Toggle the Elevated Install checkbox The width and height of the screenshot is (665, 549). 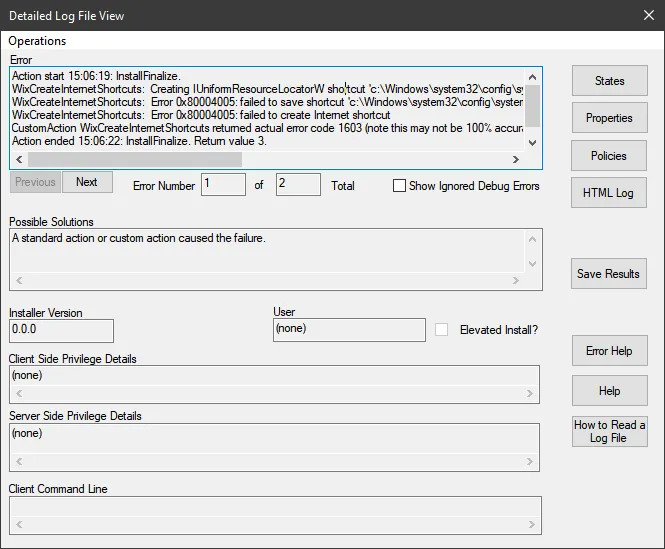point(441,330)
